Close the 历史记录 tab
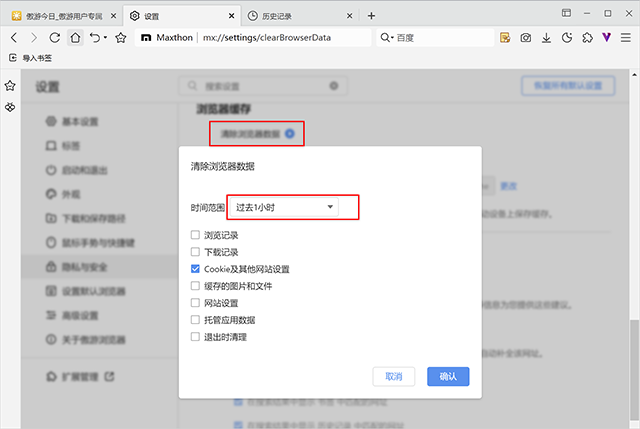Image resolution: width=640 pixels, height=429 pixels. tap(349, 16)
